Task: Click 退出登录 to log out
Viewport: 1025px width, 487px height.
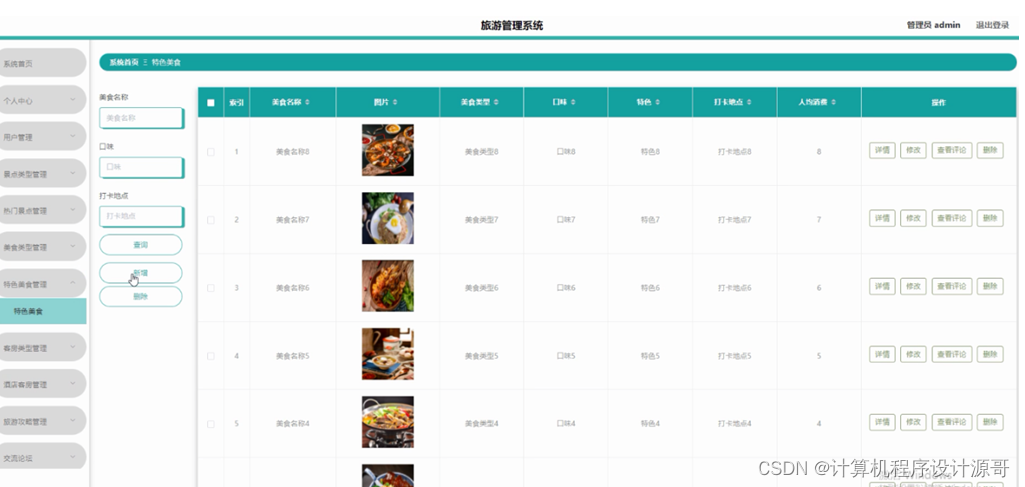Action: click(x=992, y=25)
